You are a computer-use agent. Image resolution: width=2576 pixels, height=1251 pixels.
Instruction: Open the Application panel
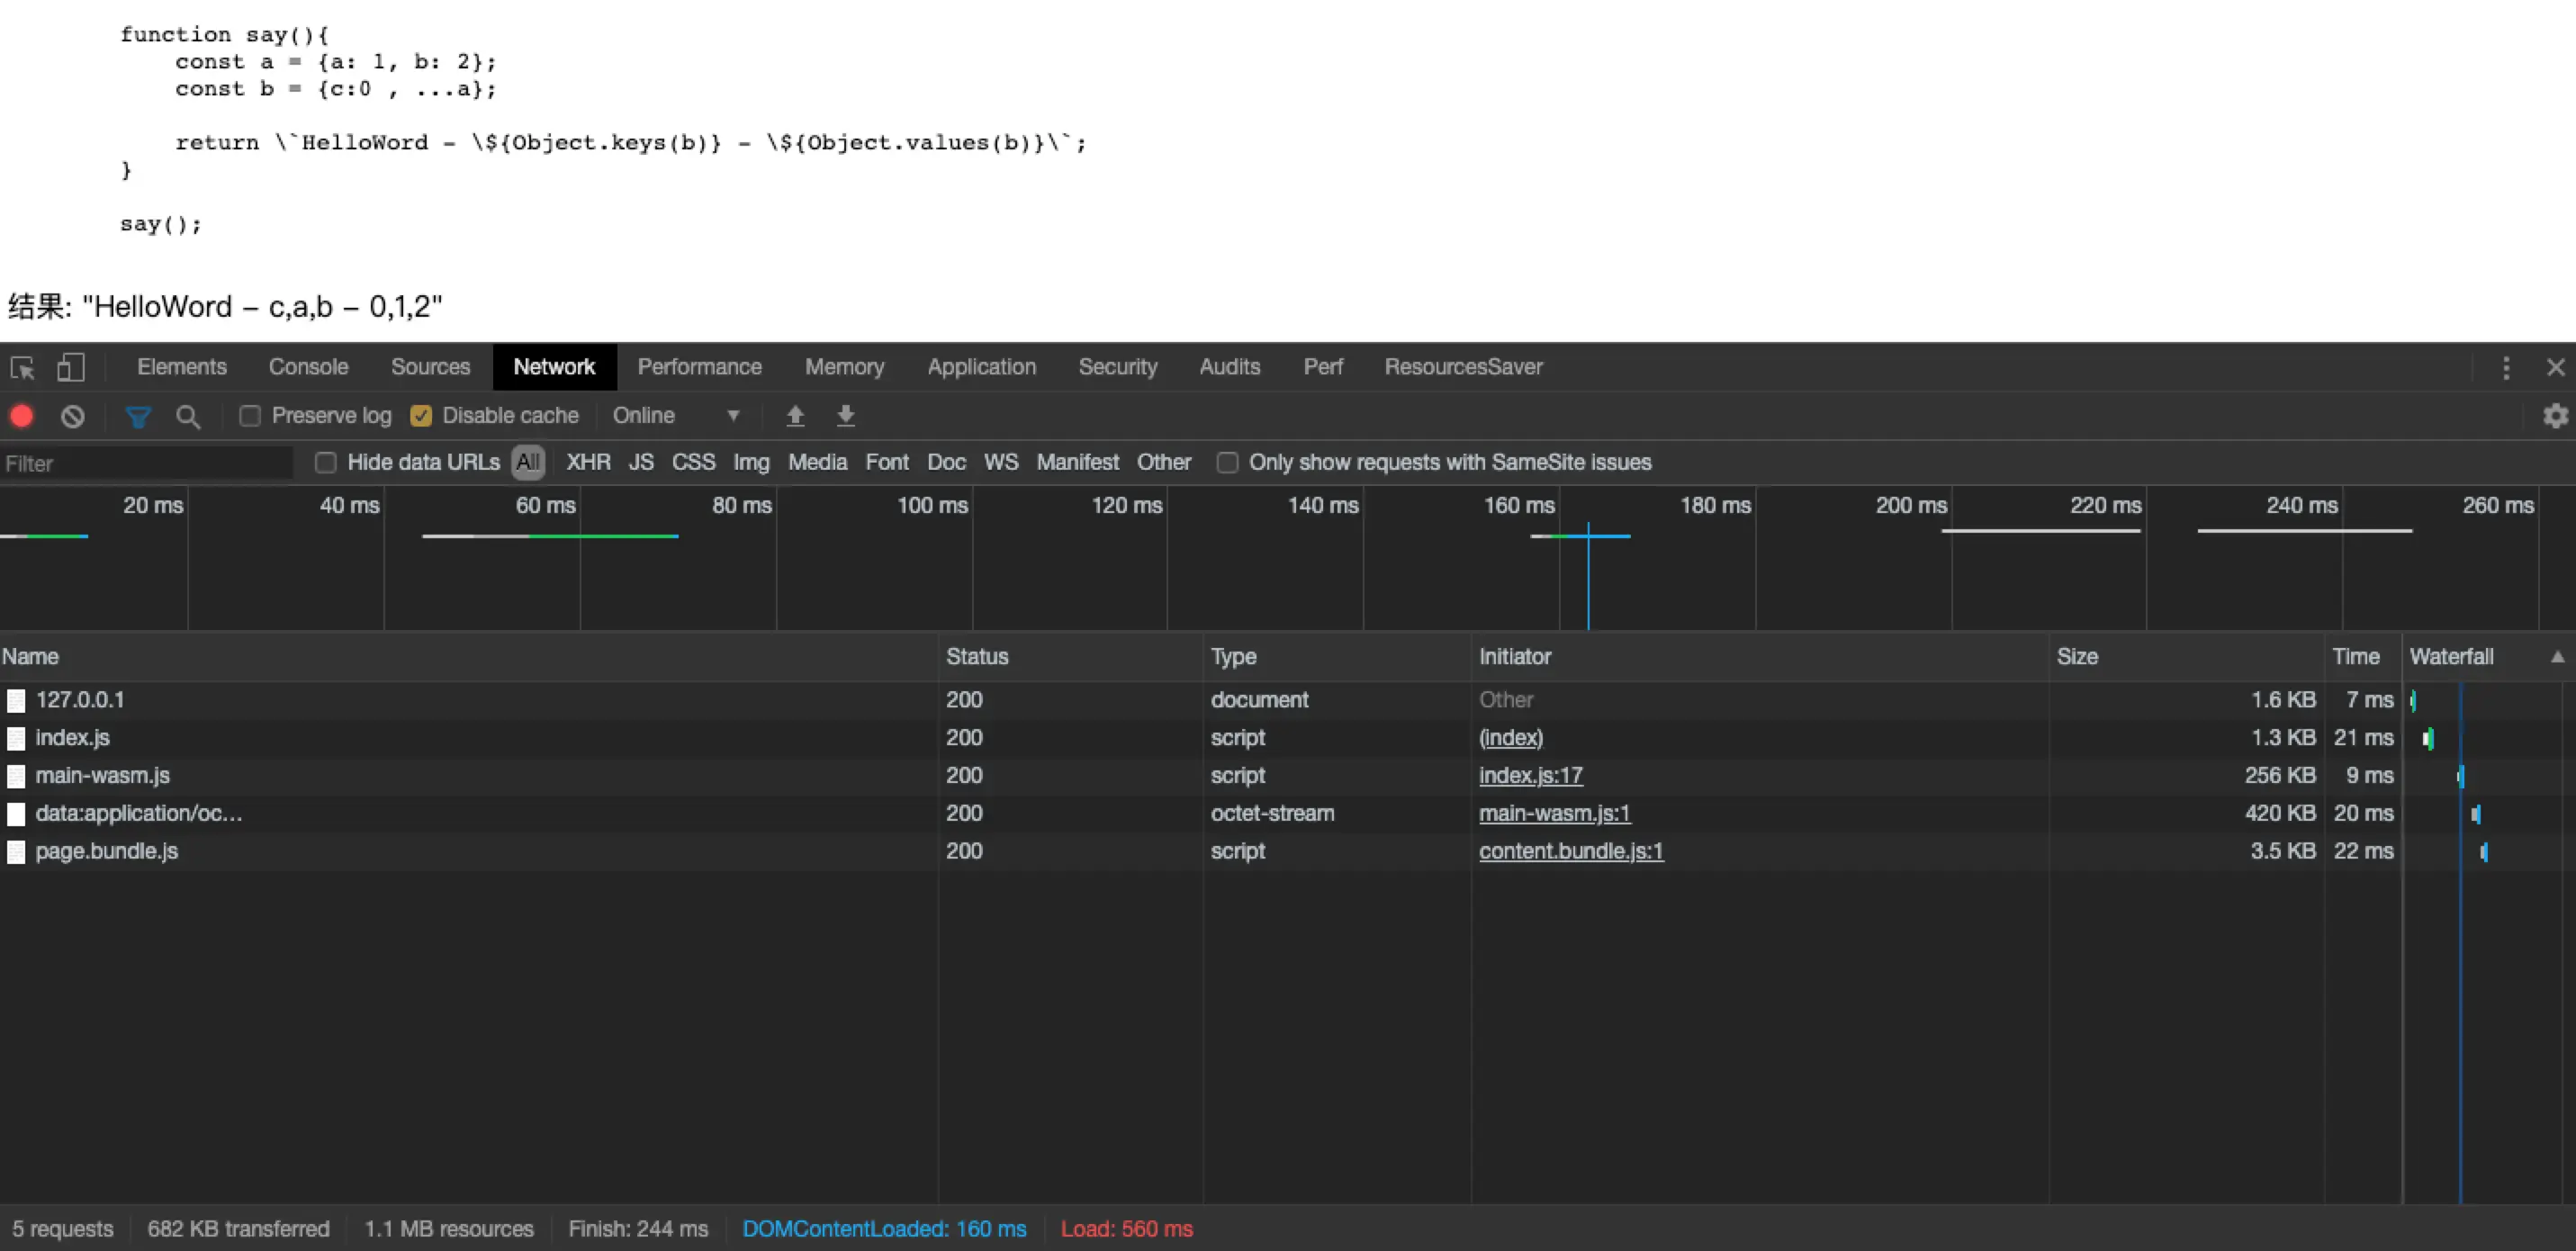(x=981, y=367)
